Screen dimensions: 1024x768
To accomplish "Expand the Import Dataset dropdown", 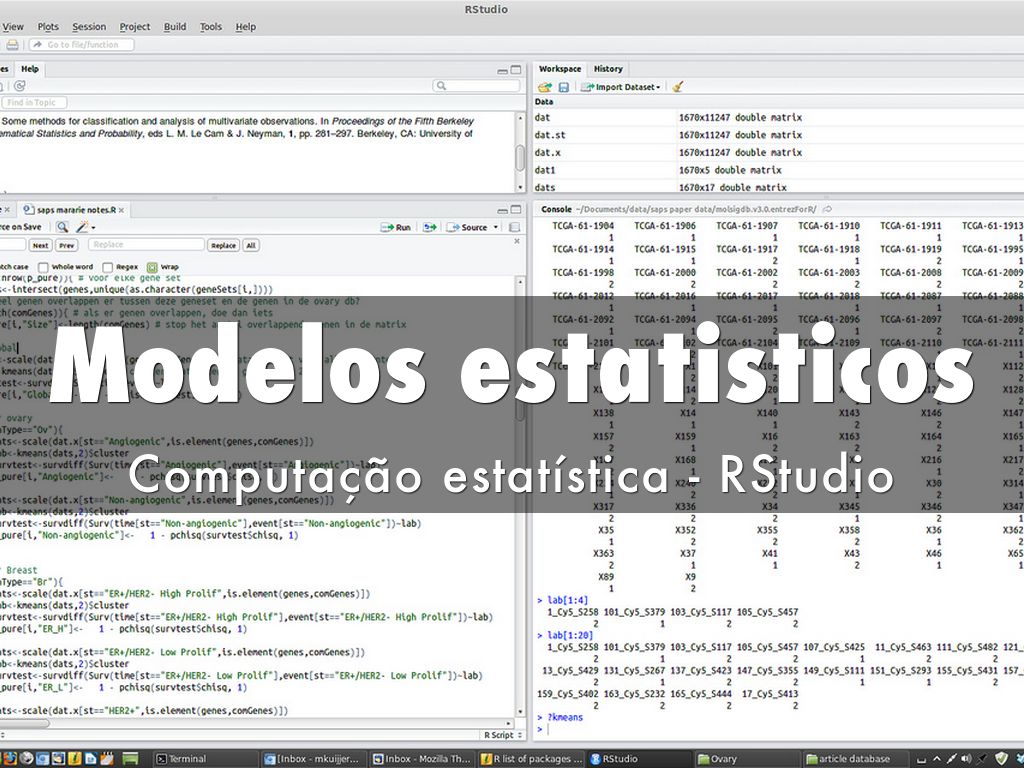I will 626,87.
